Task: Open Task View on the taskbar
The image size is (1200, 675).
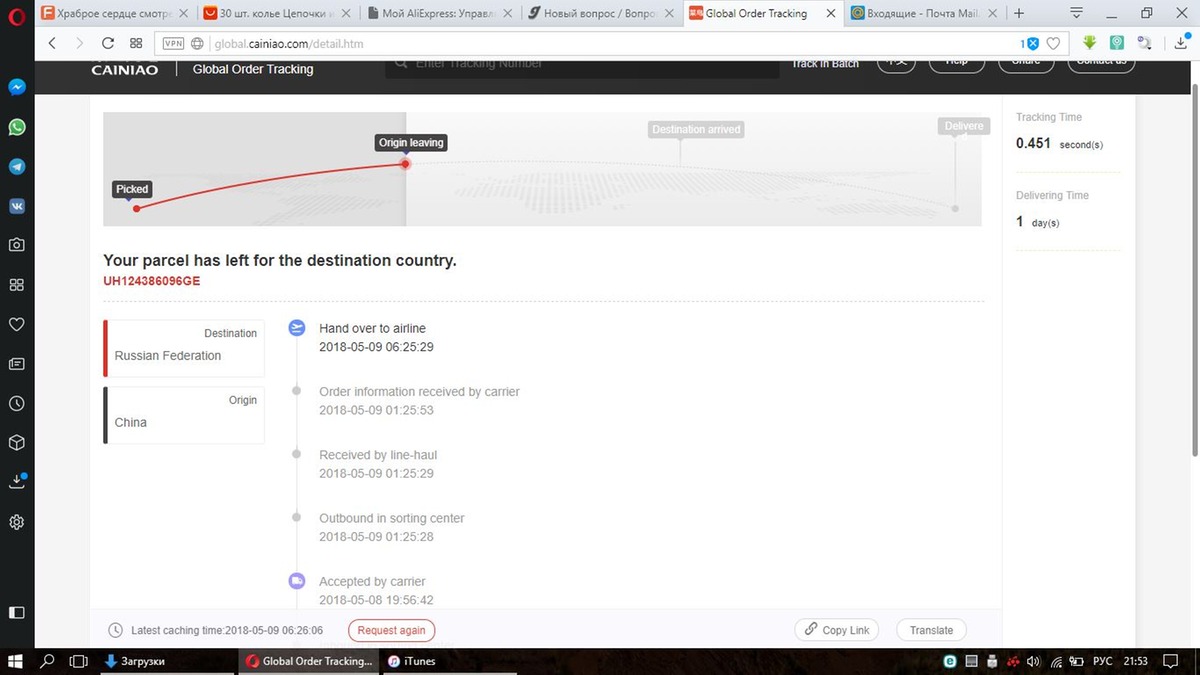Action: 78,661
